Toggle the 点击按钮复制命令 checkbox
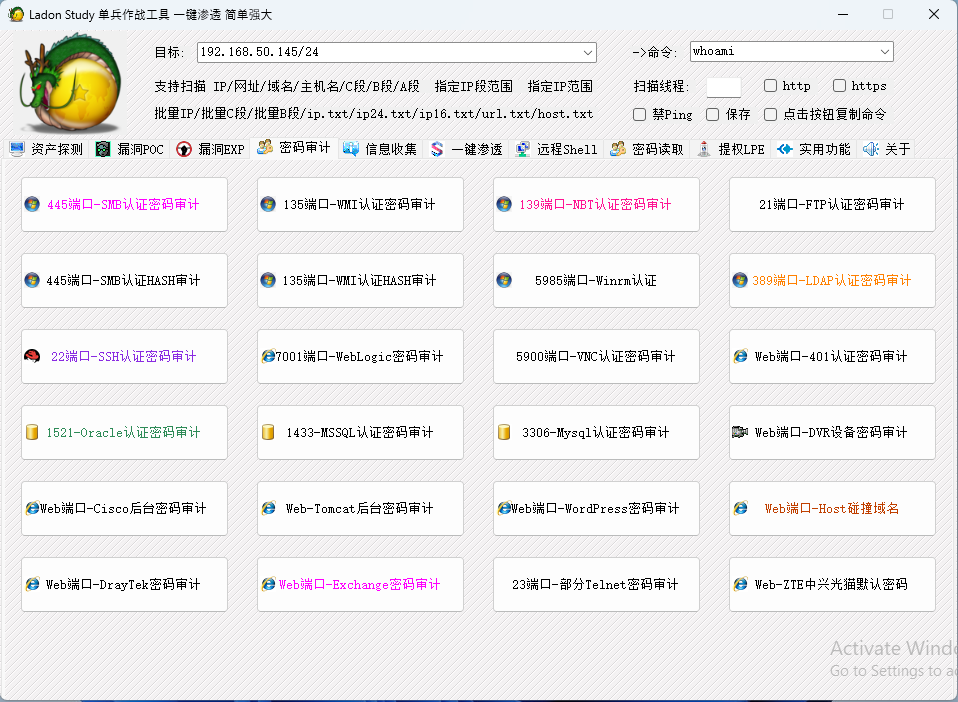The image size is (958, 702). pyautogui.click(x=770, y=114)
